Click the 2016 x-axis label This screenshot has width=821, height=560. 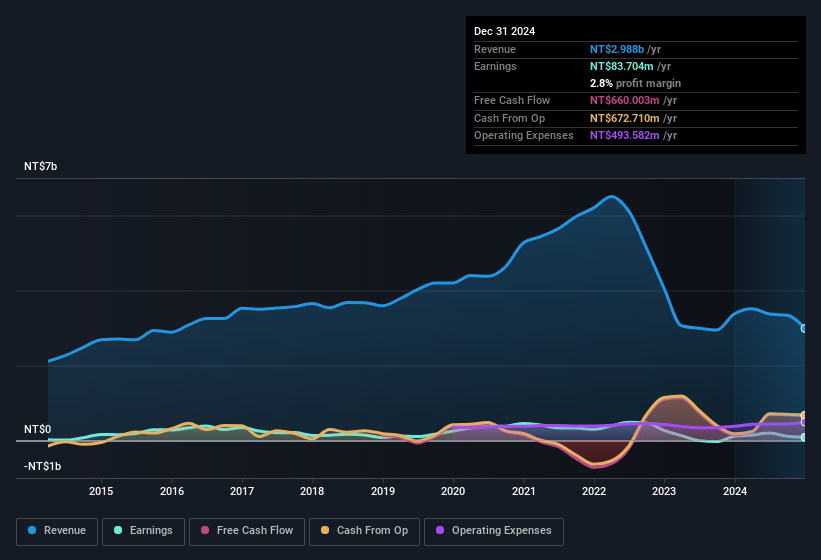click(172, 491)
